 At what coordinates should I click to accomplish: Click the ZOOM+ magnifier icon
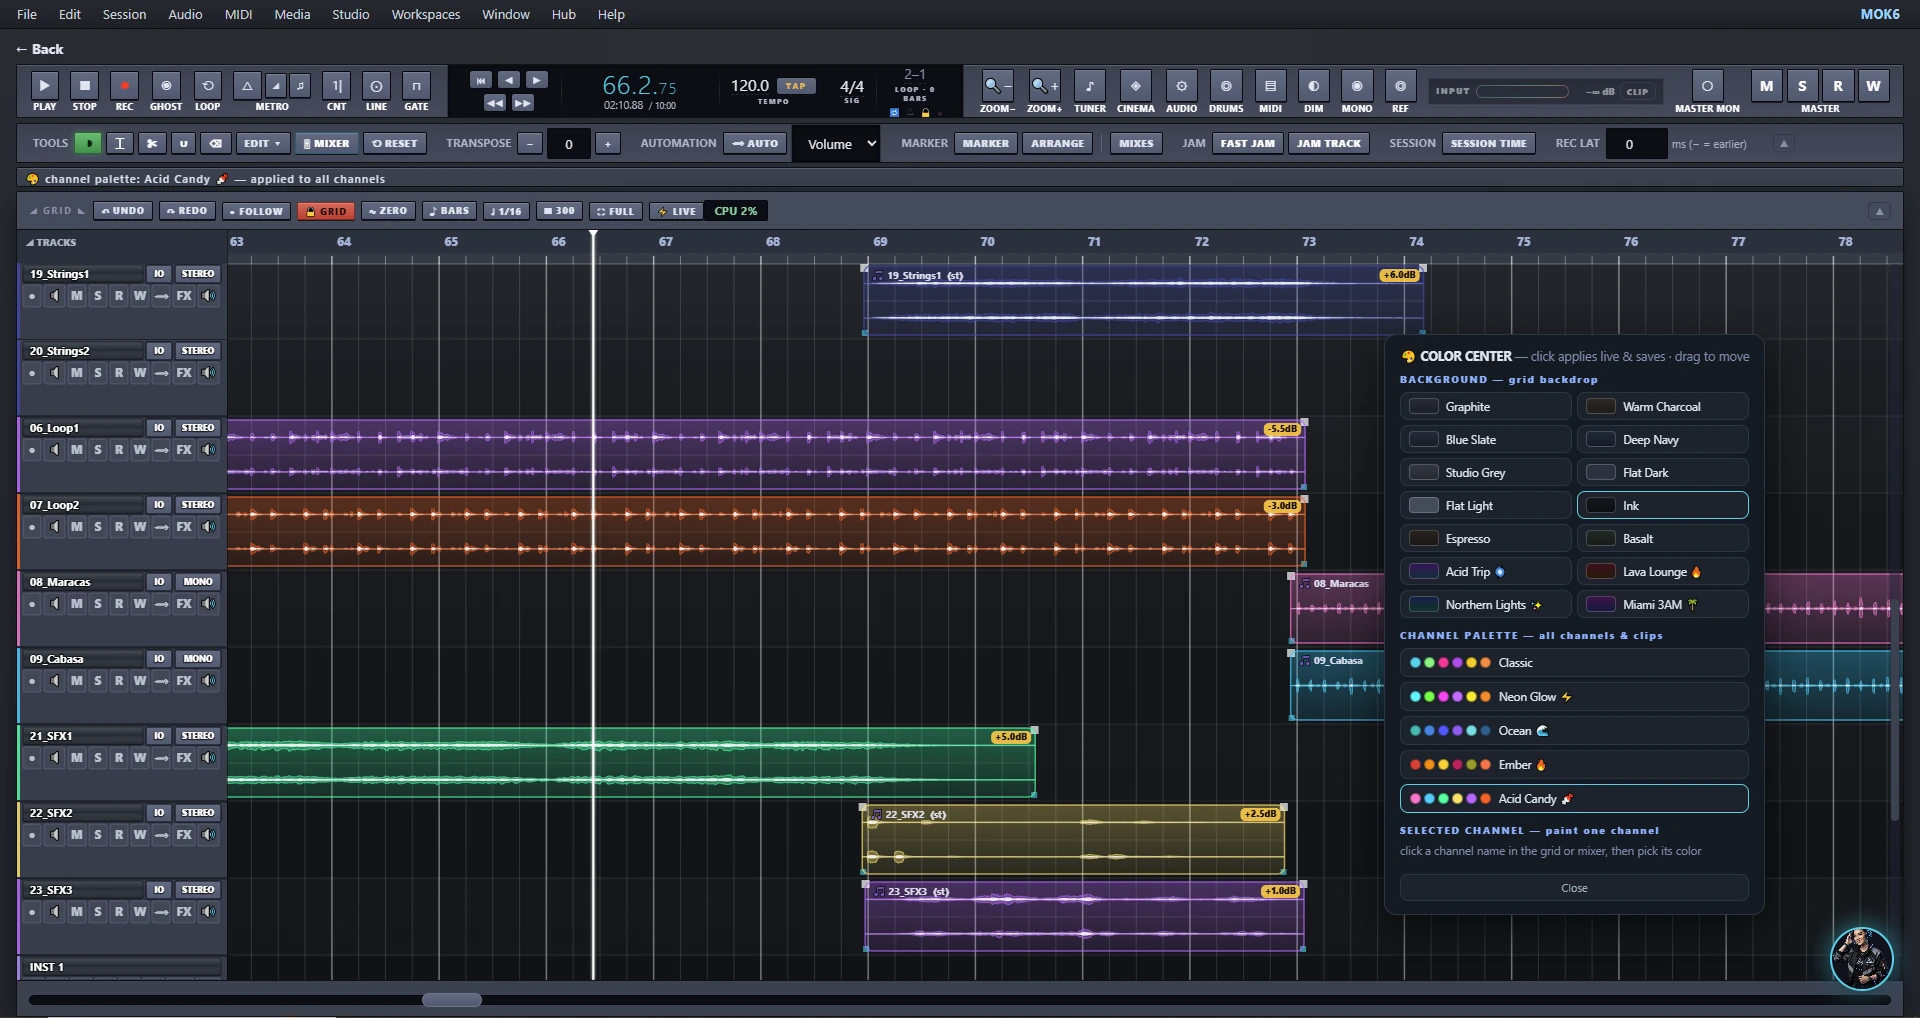pyautogui.click(x=1044, y=86)
